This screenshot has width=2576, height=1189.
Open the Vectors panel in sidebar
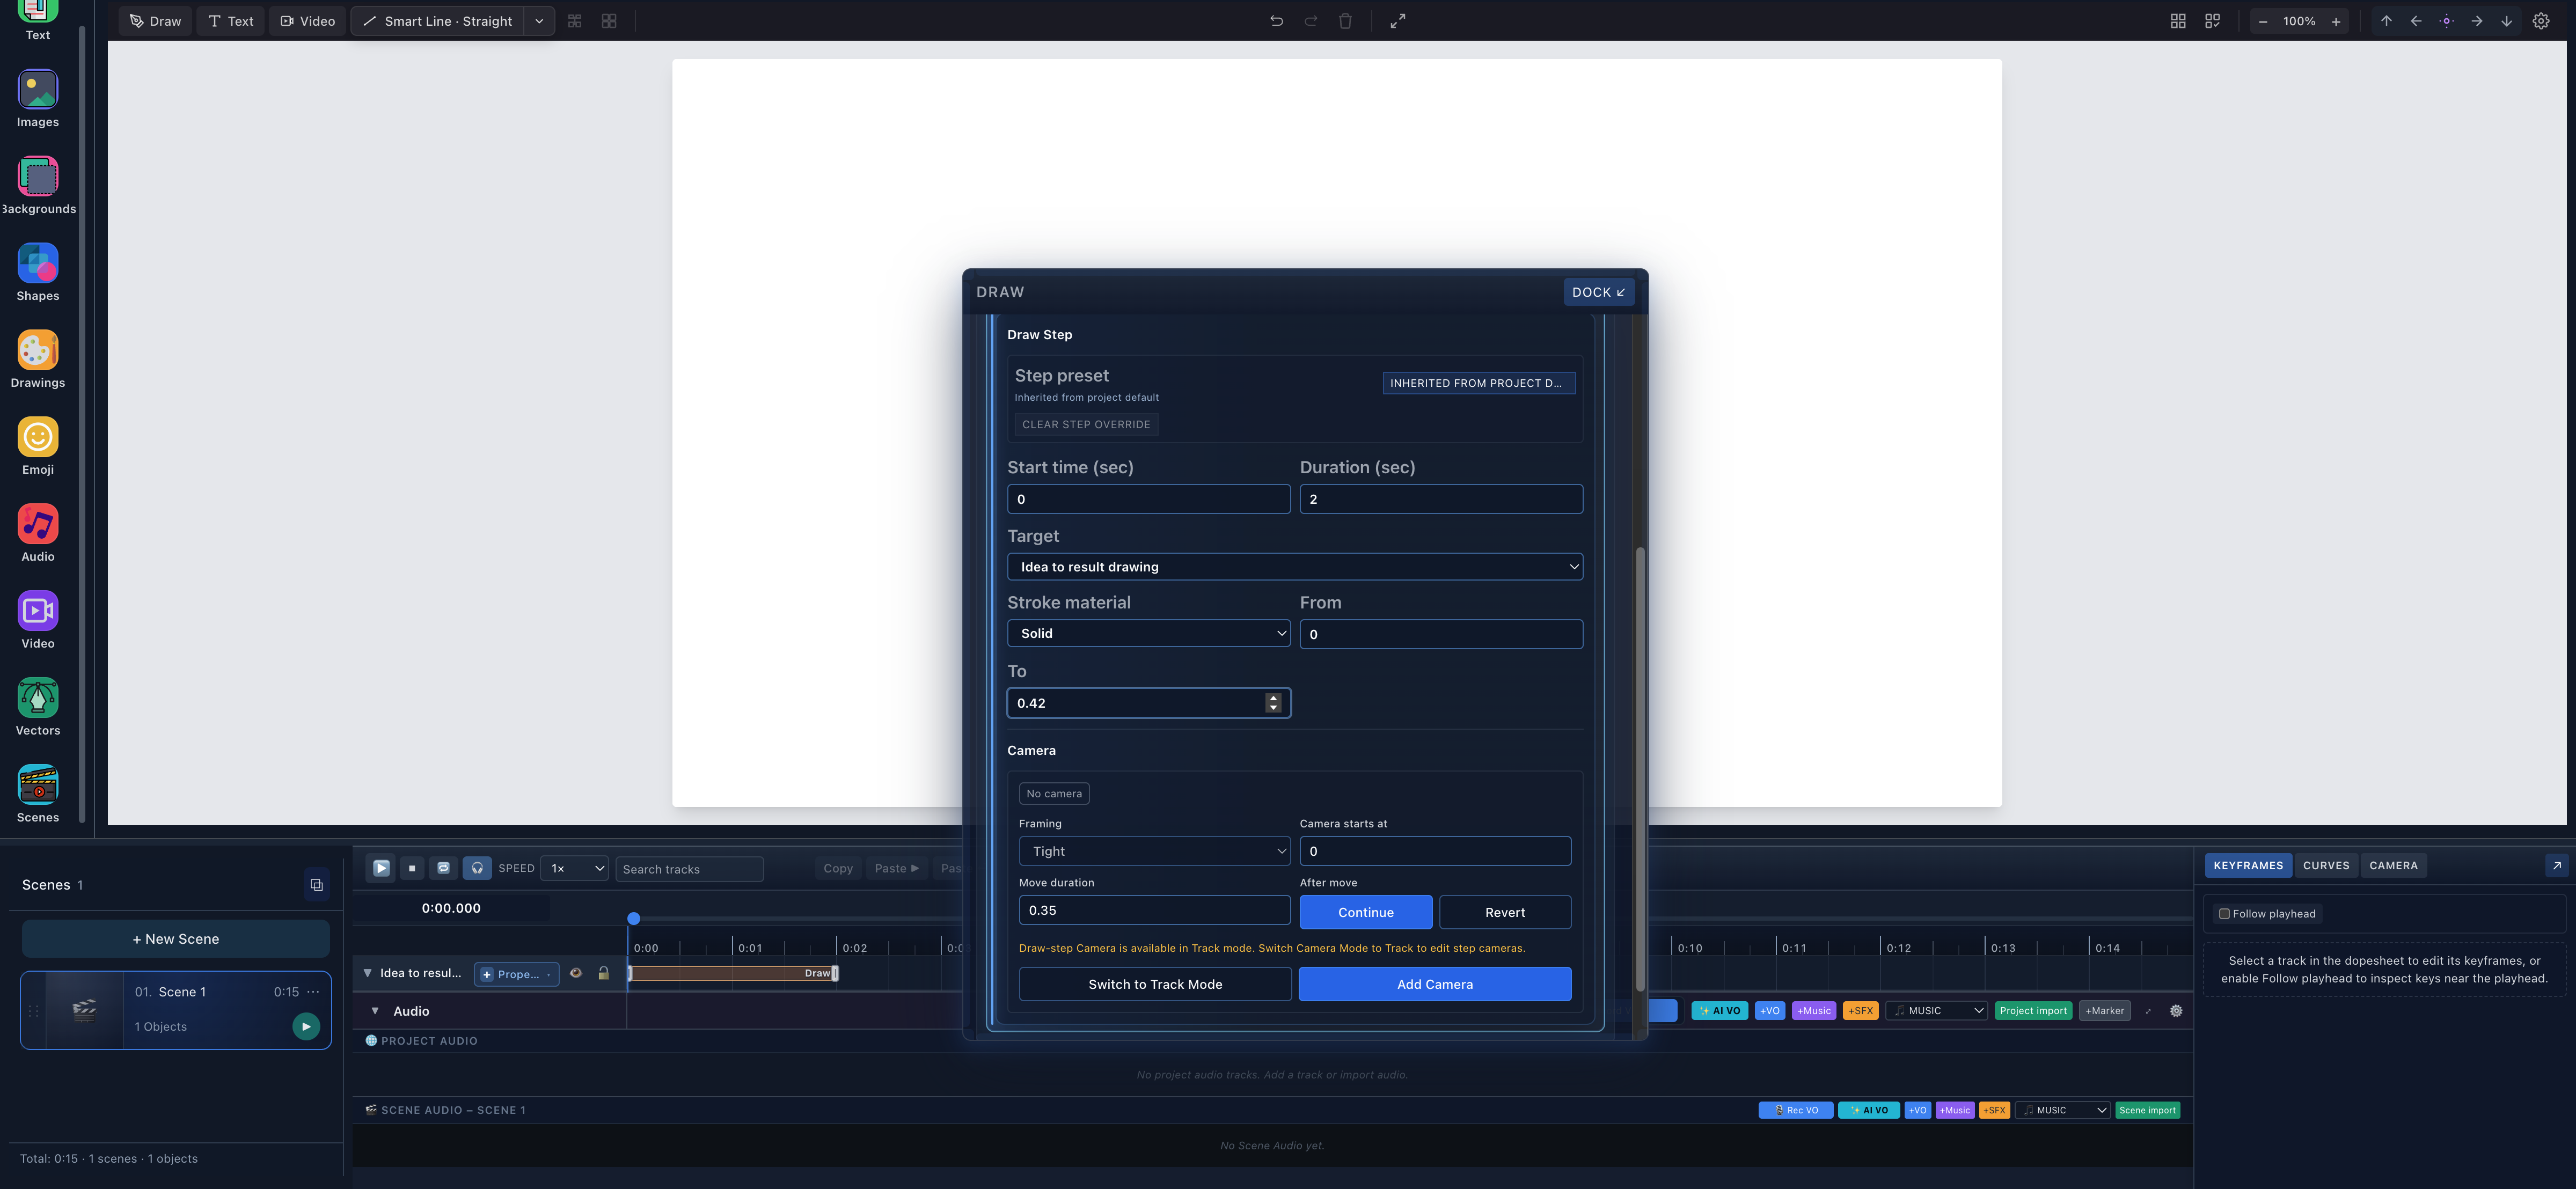[38, 698]
